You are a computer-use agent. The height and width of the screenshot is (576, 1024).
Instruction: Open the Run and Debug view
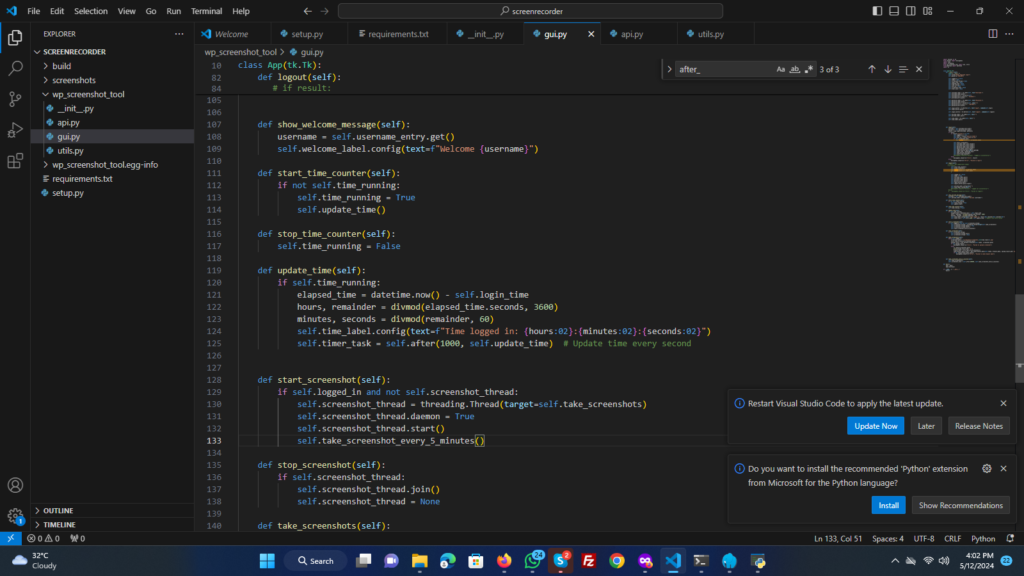click(x=15, y=130)
